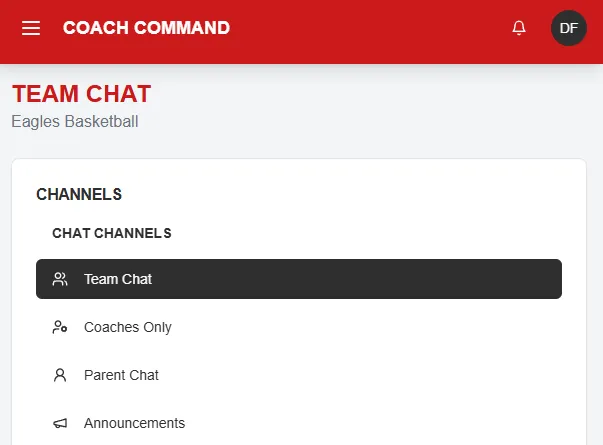Click the CHANNELS card heading

click(79, 194)
